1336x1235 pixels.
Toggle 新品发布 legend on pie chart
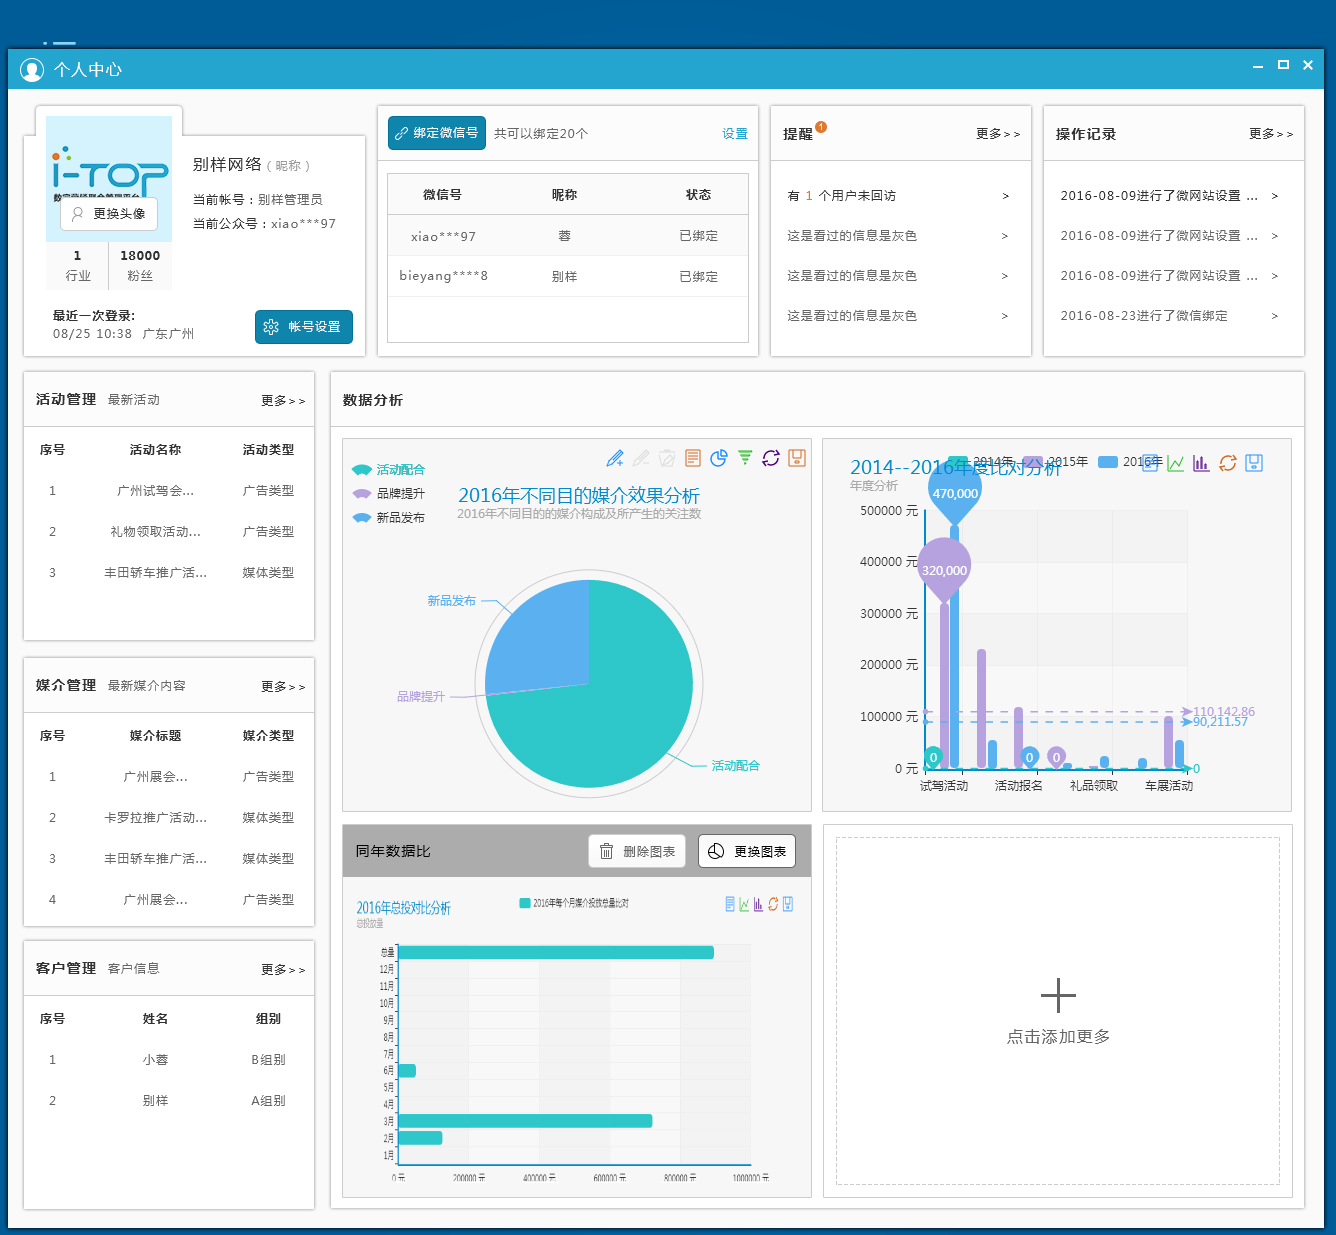point(388,518)
